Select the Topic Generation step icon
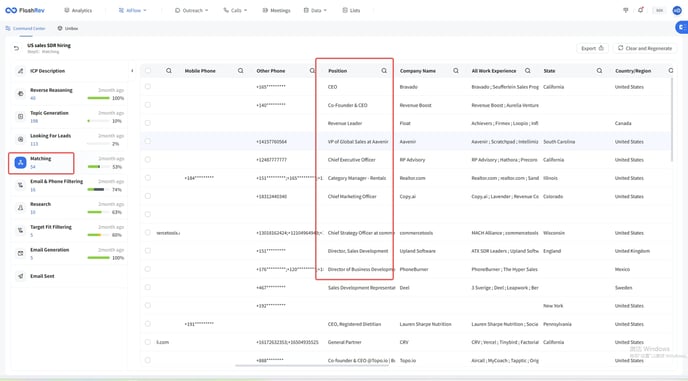 tap(20, 116)
